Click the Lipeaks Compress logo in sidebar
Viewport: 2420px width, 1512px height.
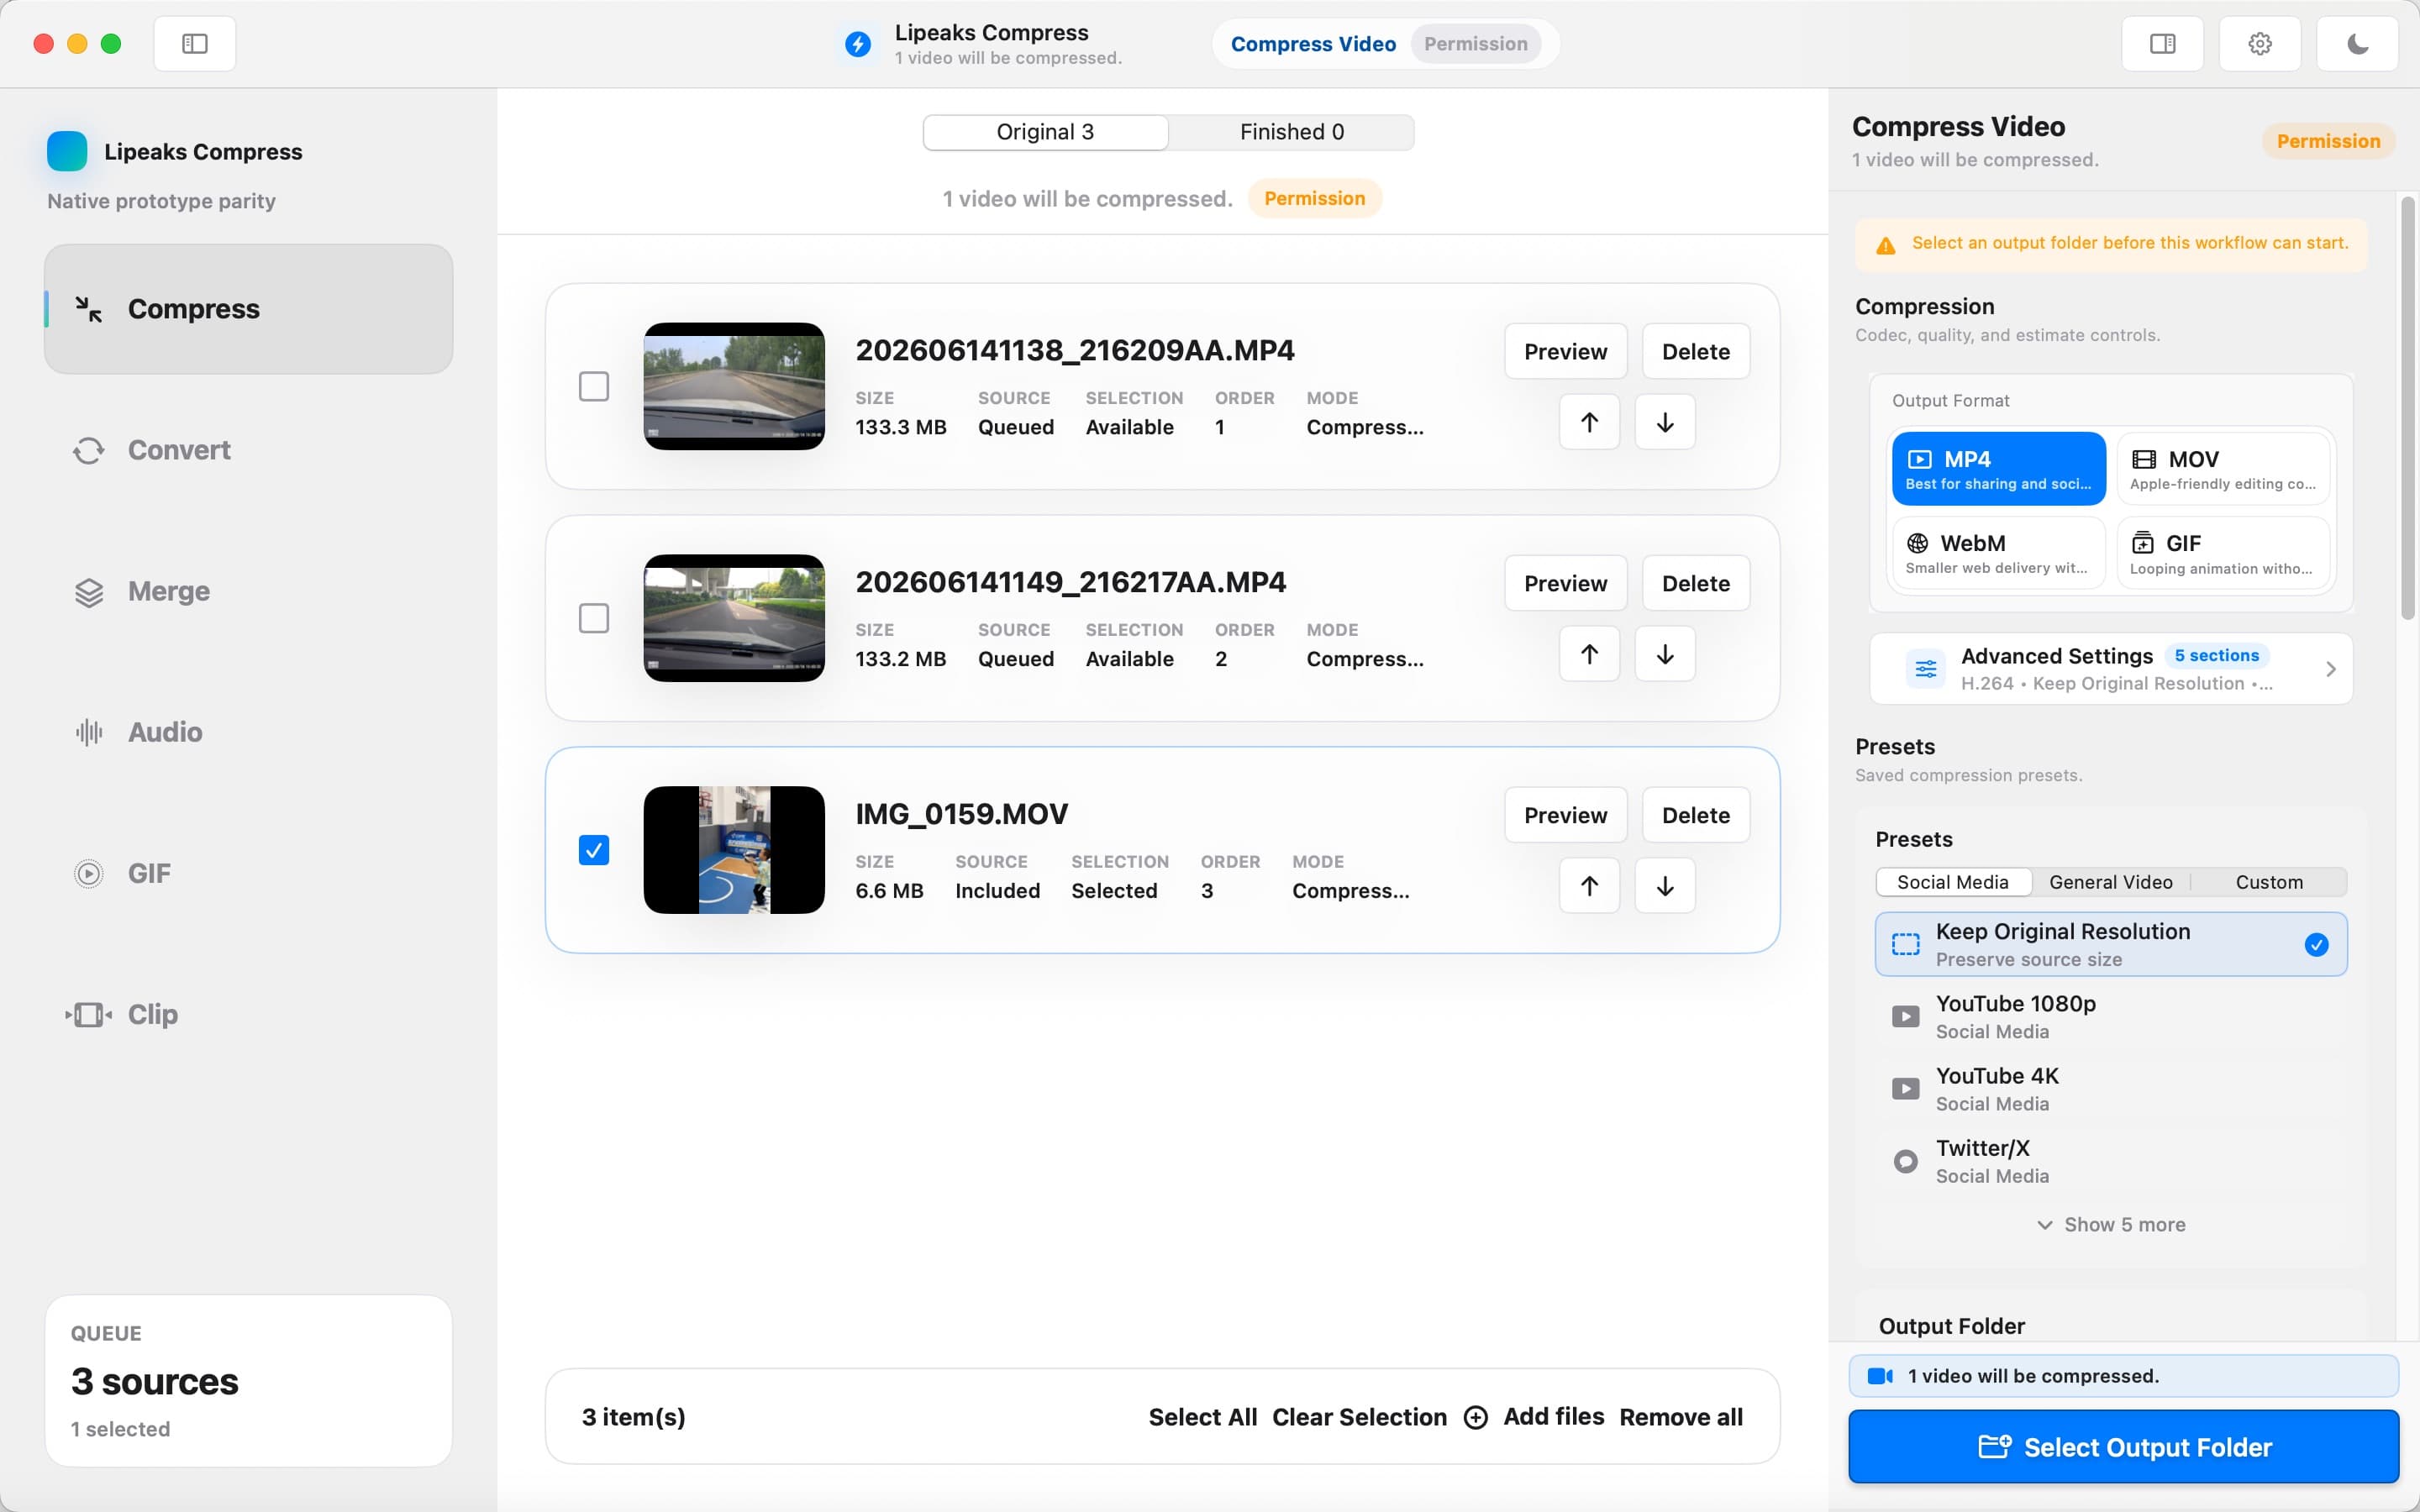pyautogui.click(x=67, y=151)
